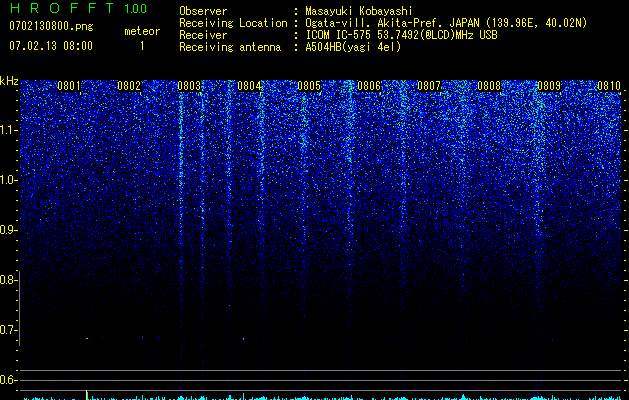Click the 0.6 kHz axis label

coord(9,380)
